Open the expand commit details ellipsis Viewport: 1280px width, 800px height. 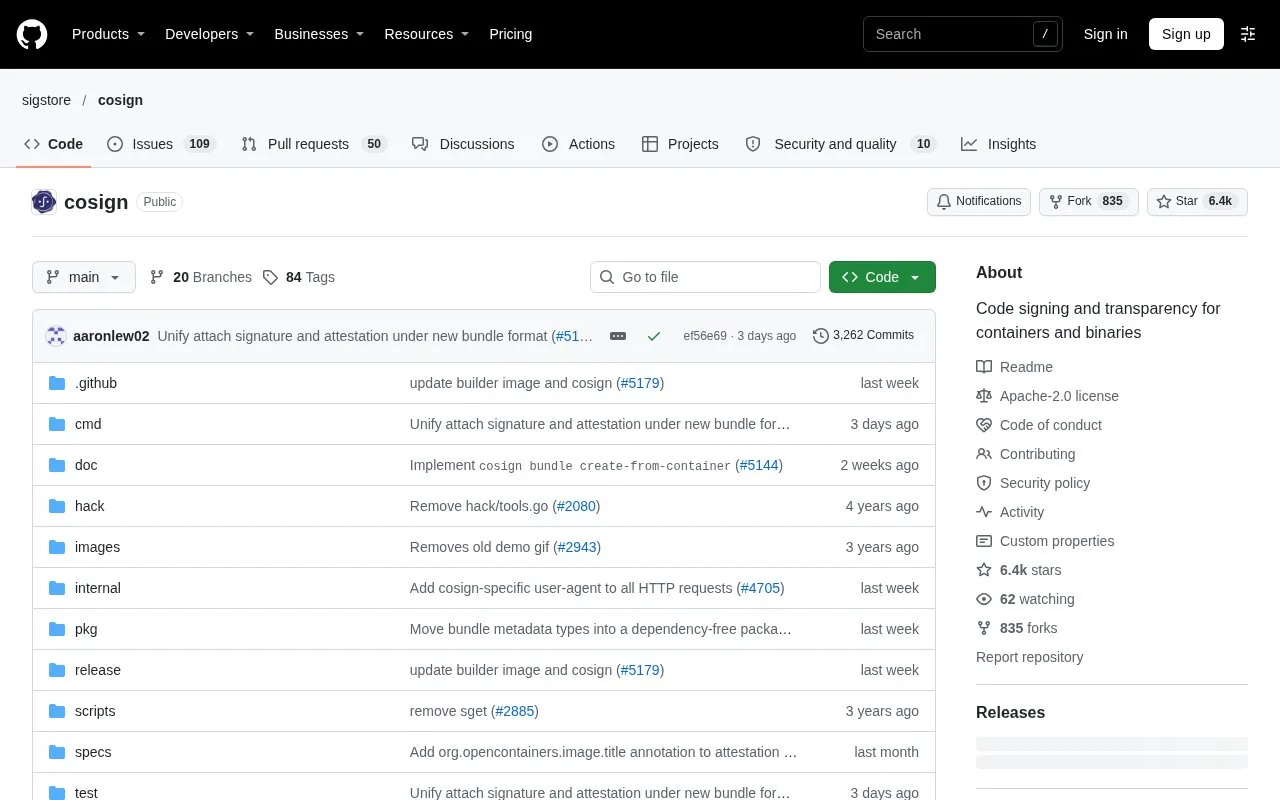[x=618, y=336]
